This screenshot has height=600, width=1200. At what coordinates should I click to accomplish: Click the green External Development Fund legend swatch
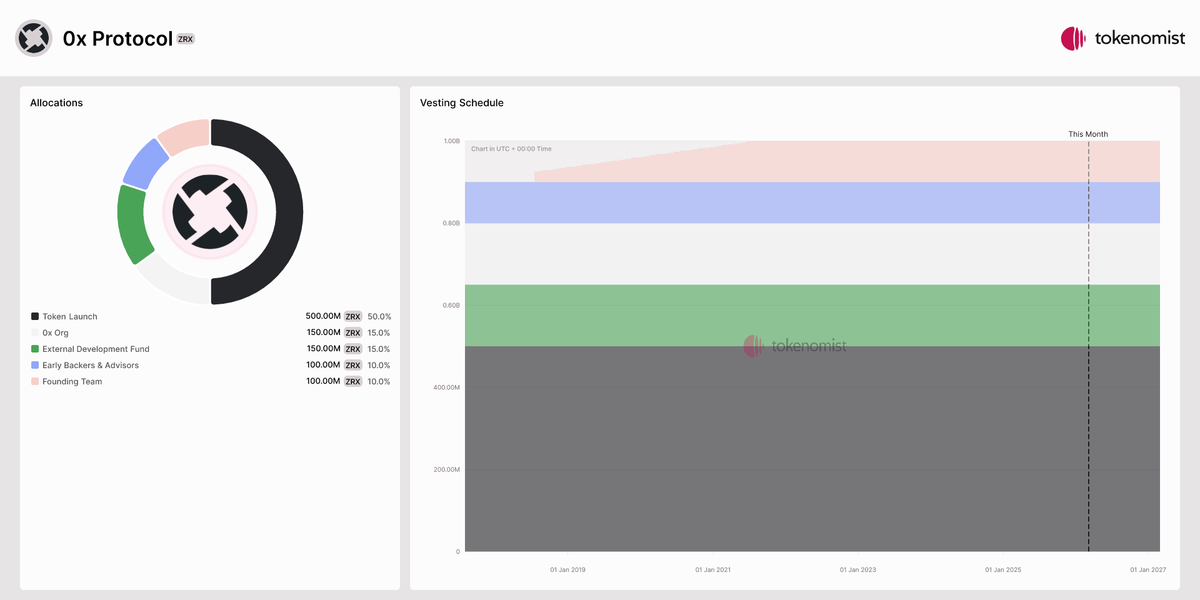(35, 349)
